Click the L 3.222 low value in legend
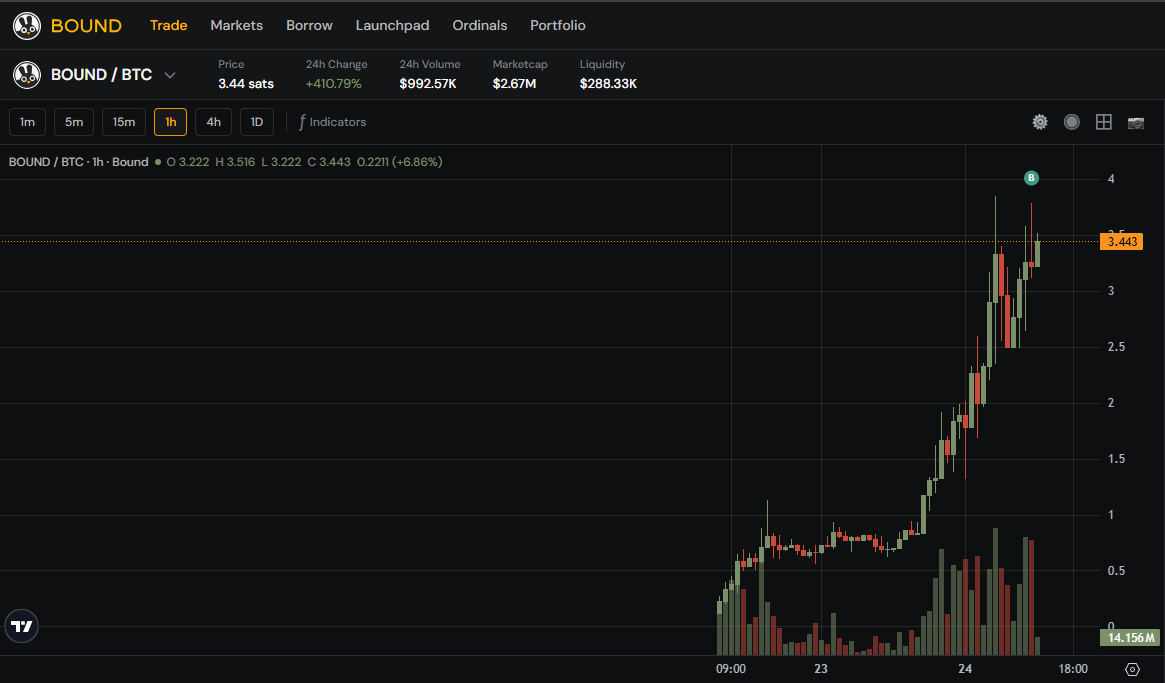 tap(281, 162)
